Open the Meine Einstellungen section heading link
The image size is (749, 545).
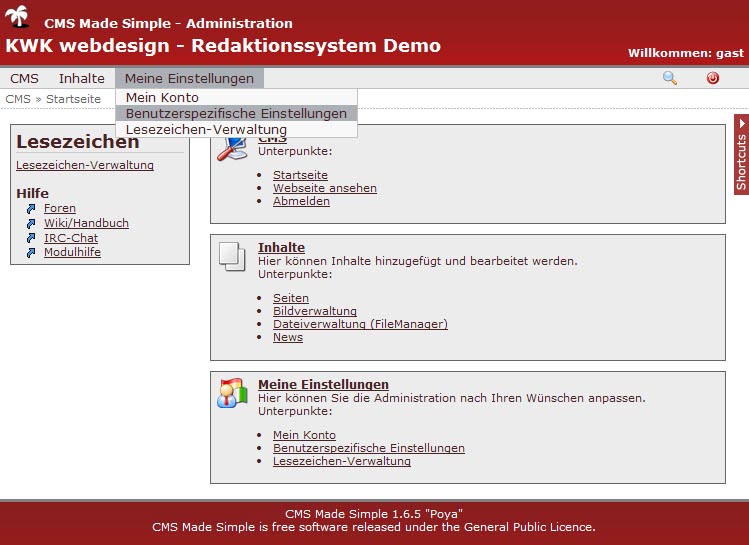click(x=323, y=385)
